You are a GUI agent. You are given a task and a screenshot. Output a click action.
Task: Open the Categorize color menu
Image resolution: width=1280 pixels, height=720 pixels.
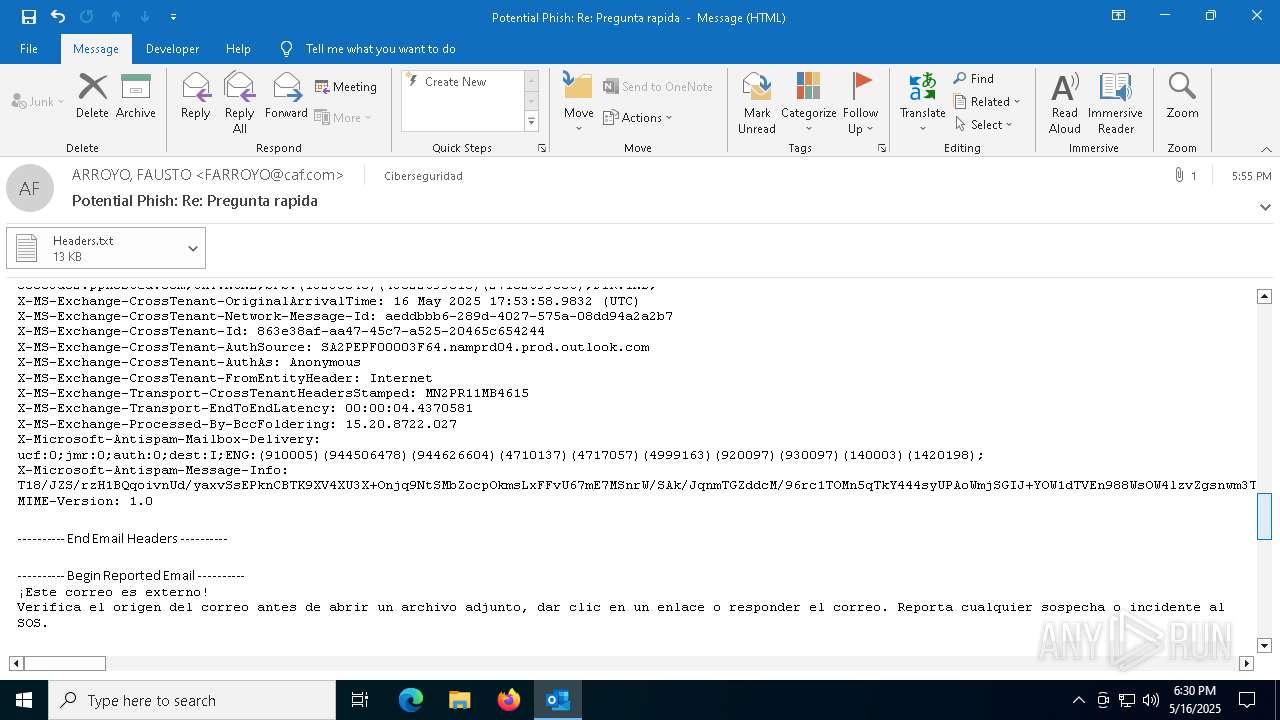click(x=808, y=103)
